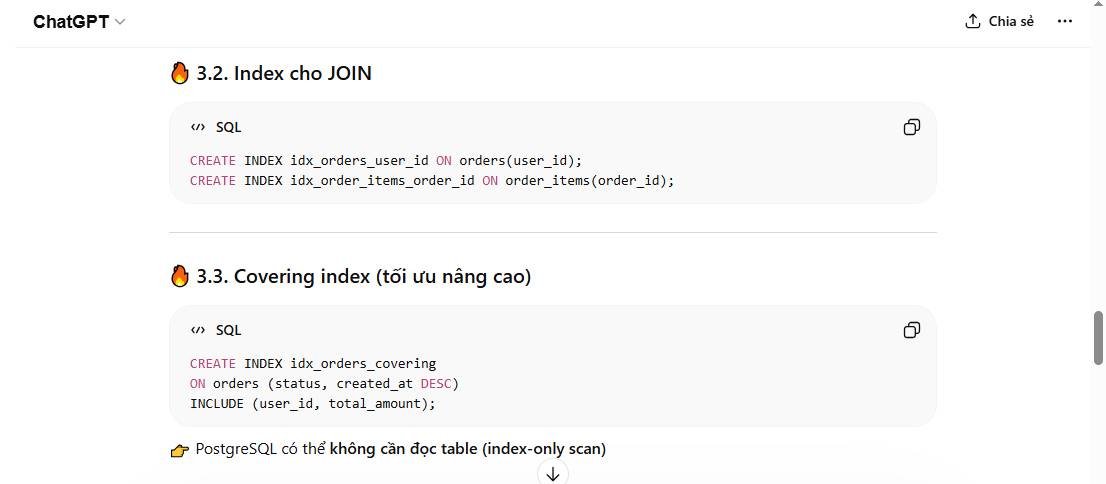Click the code icon in the first SQL block

click(x=198, y=127)
